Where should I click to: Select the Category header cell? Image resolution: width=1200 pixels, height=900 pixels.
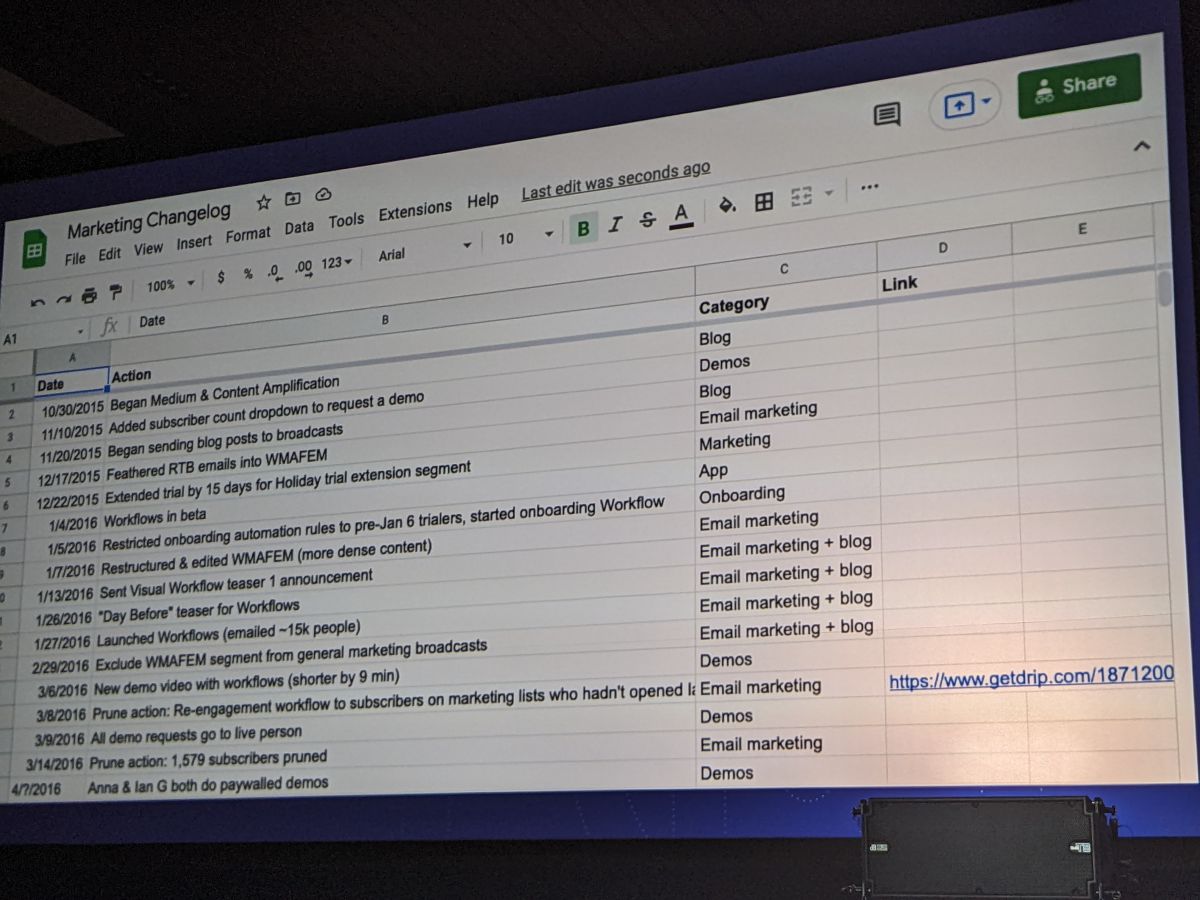coord(786,303)
